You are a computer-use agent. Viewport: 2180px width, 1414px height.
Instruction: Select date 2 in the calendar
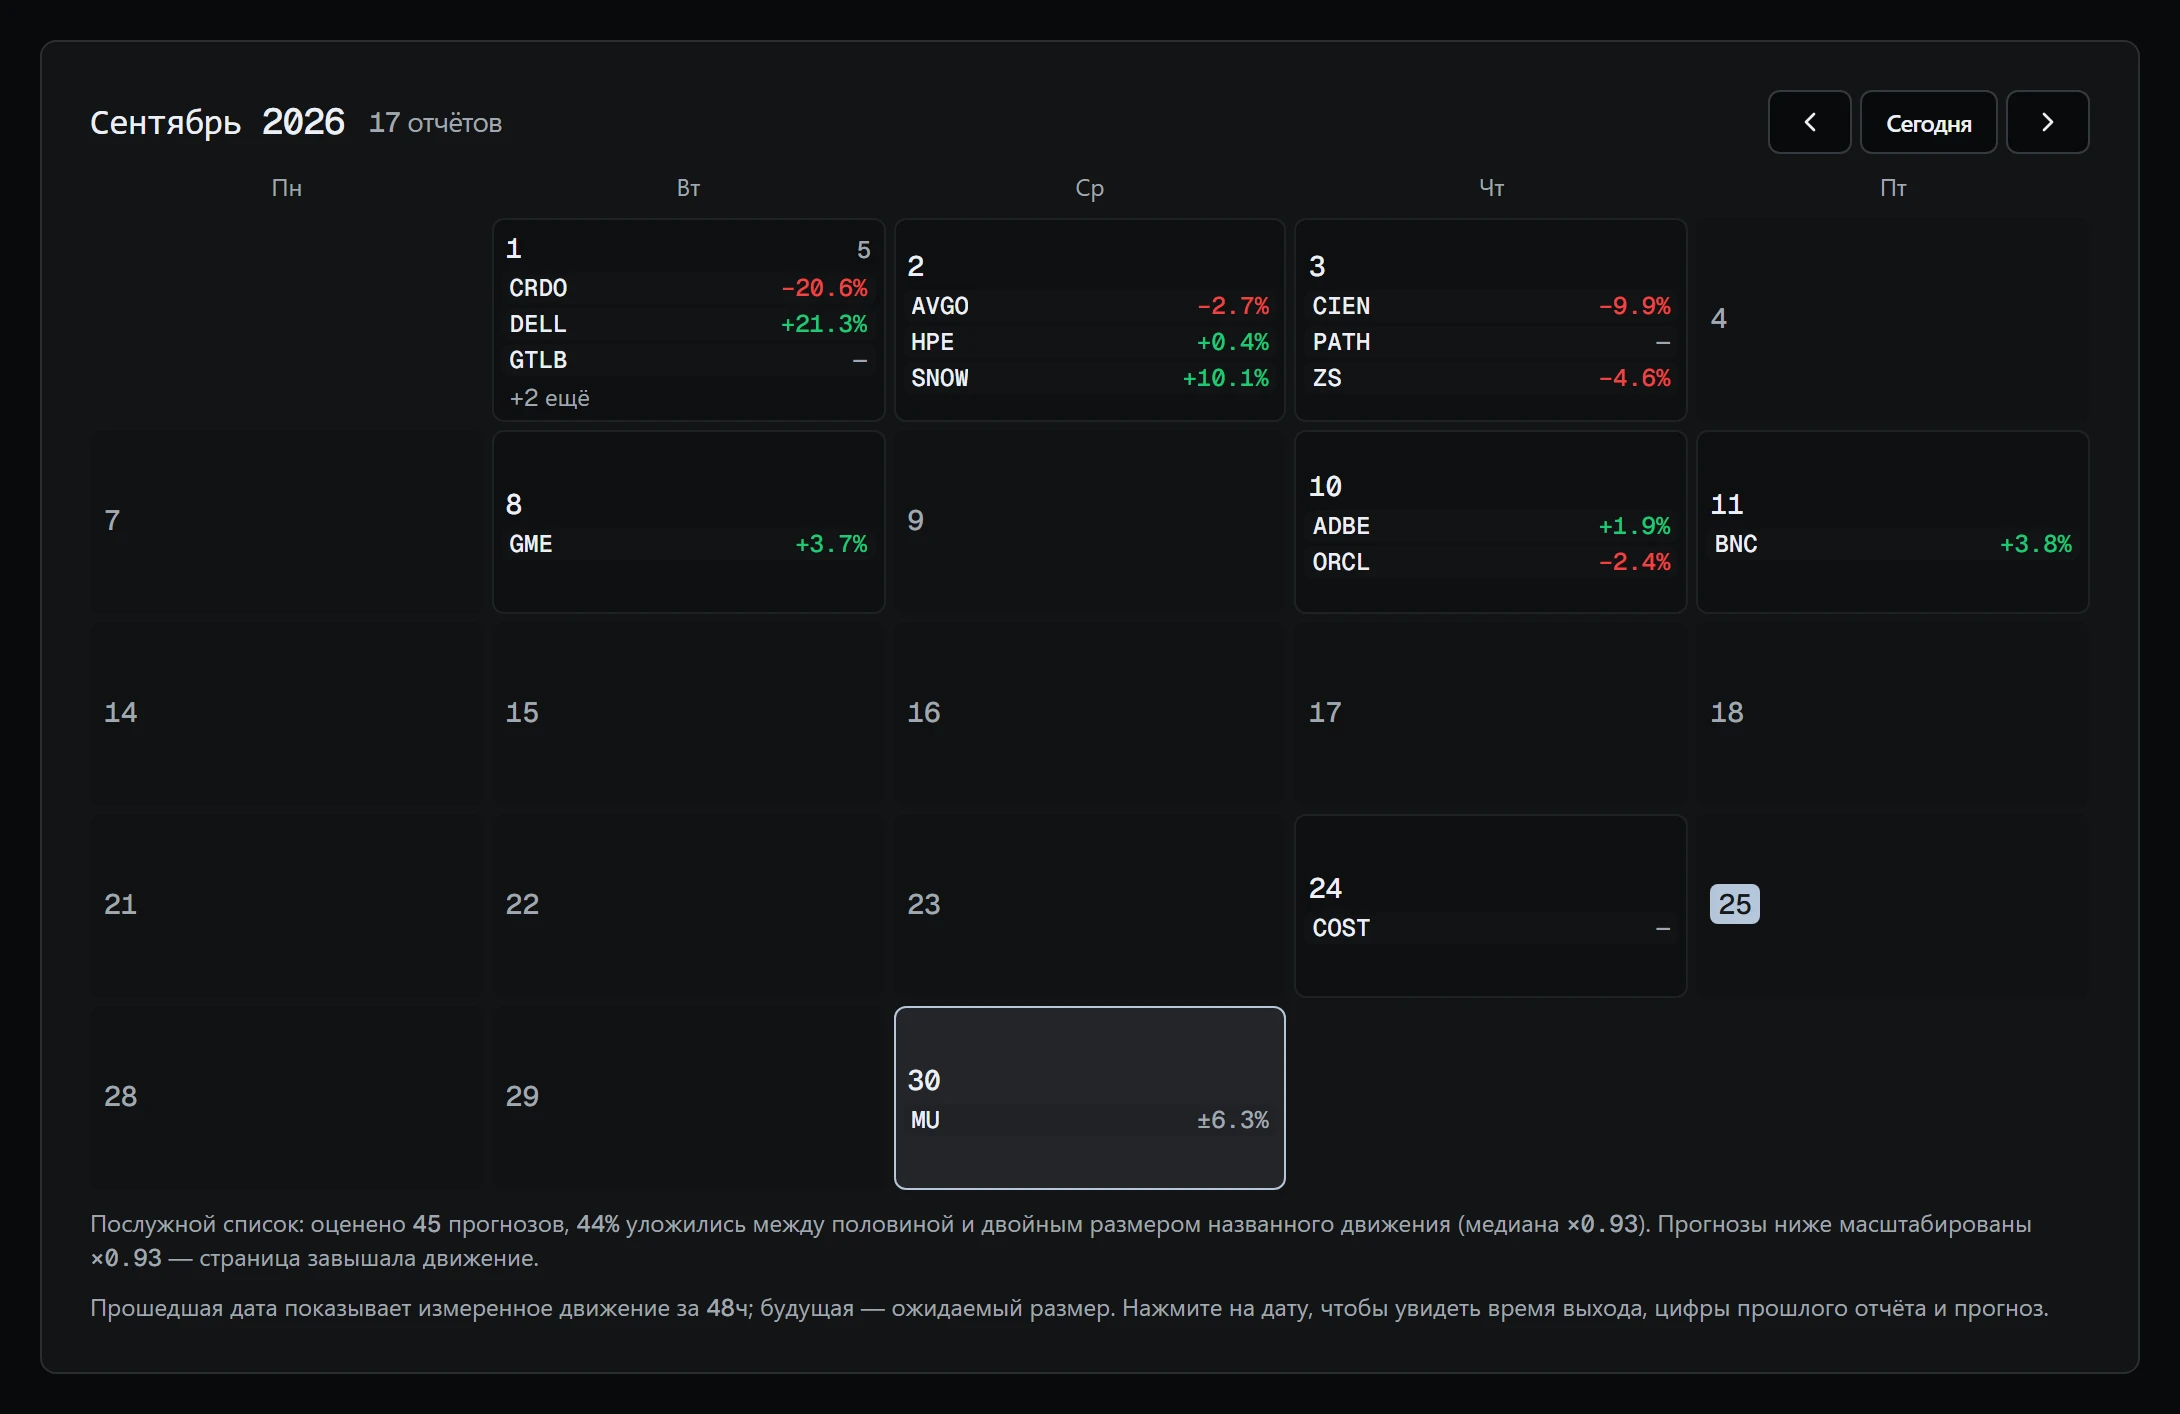pos(915,266)
